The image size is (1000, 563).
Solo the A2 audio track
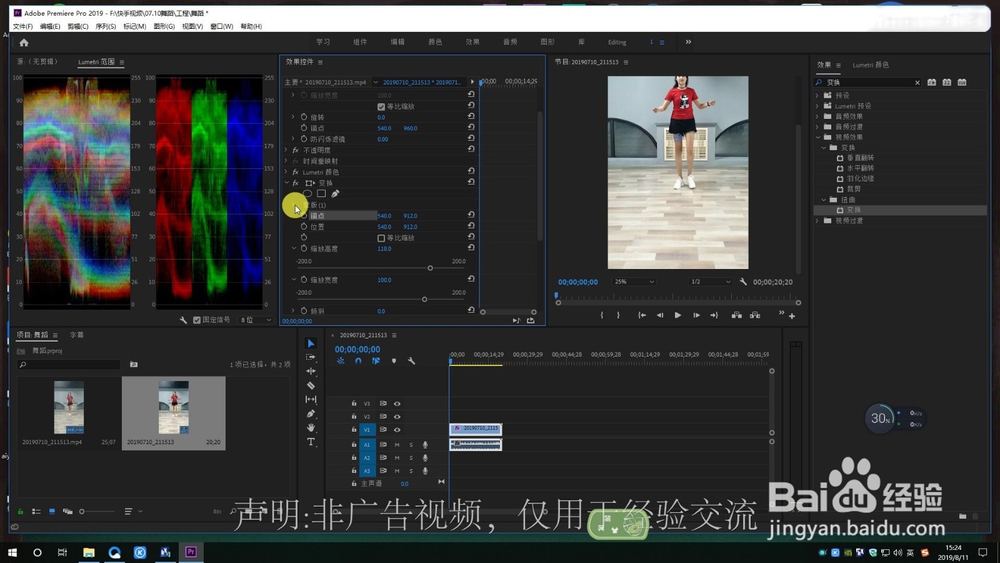pos(411,458)
